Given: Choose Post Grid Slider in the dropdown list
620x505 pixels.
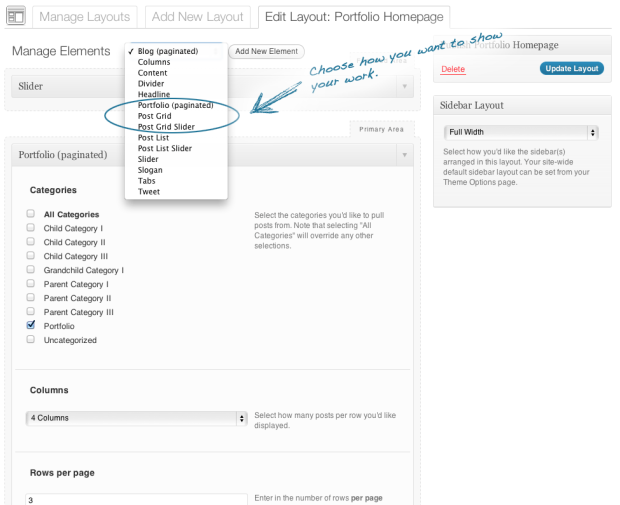Looking at the screenshot, I should click(x=166, y=127).
